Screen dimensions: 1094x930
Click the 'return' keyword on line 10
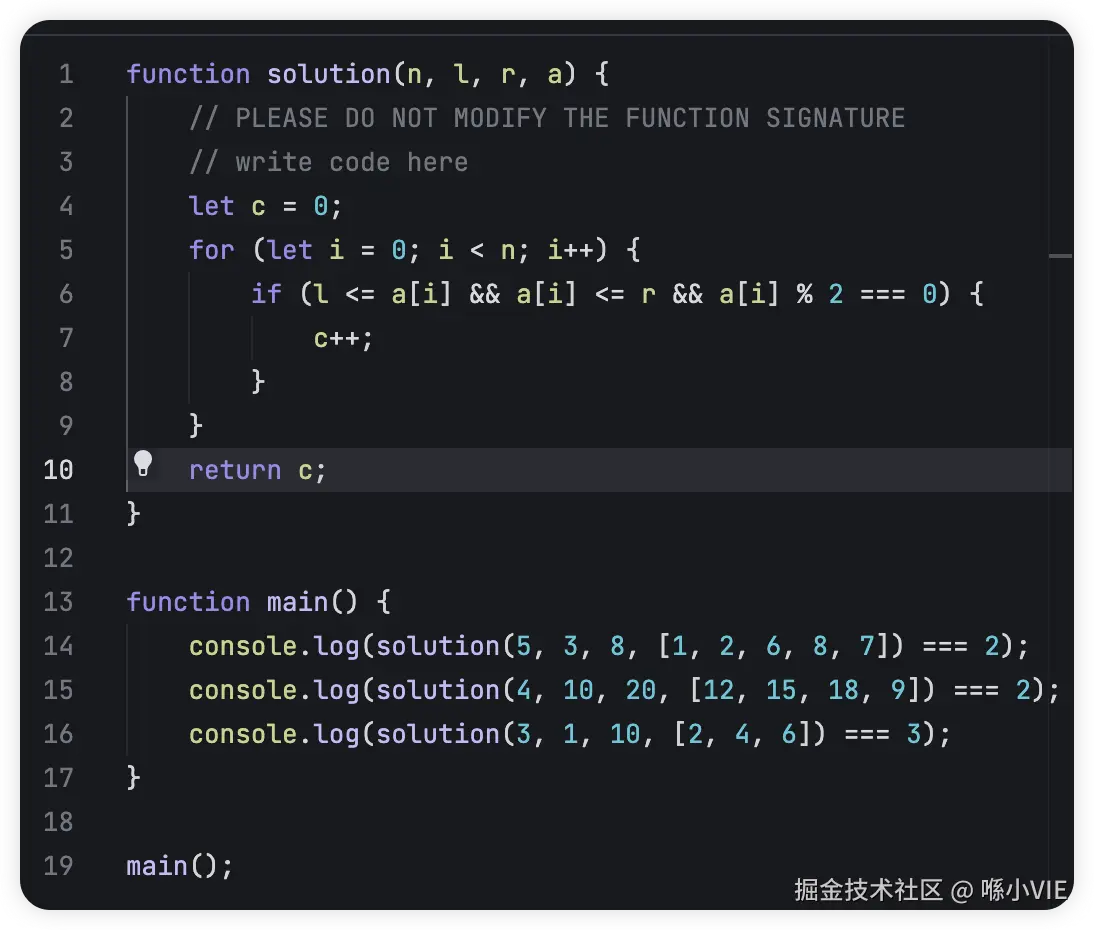click(235, 470)
